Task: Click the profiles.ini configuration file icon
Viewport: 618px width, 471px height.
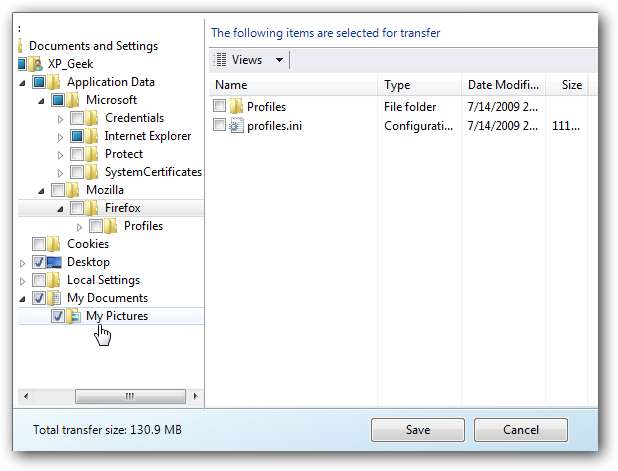Action: tap(236, 126)
